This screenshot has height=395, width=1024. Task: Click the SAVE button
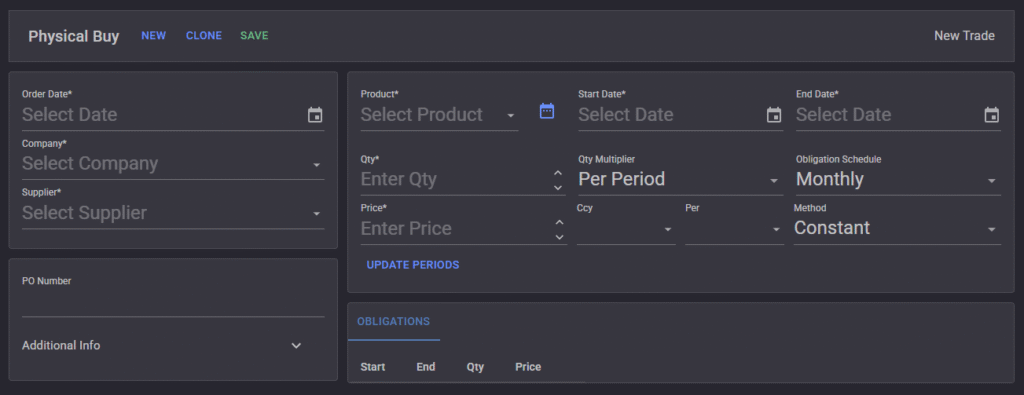coord(254,36)
